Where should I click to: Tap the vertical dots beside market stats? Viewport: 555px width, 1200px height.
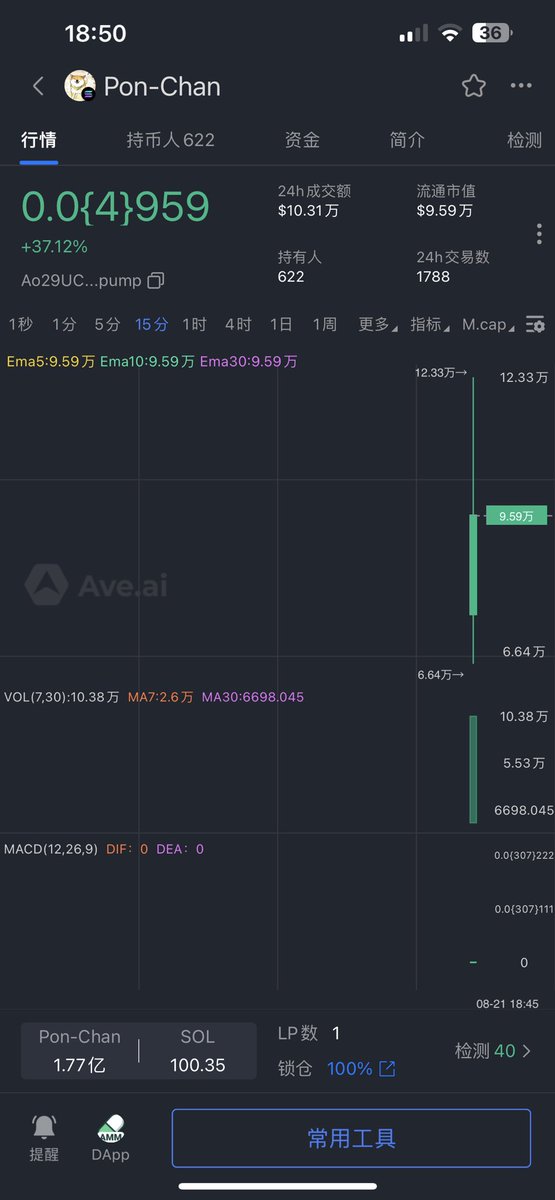coord(539,234)
